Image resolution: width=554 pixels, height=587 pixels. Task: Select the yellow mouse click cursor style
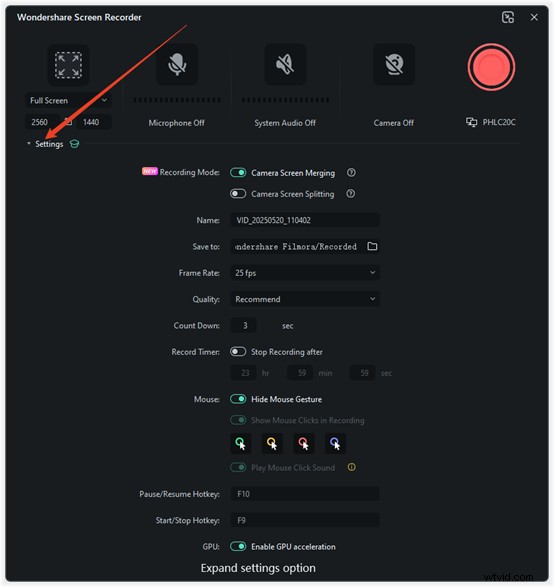[272, 444]
